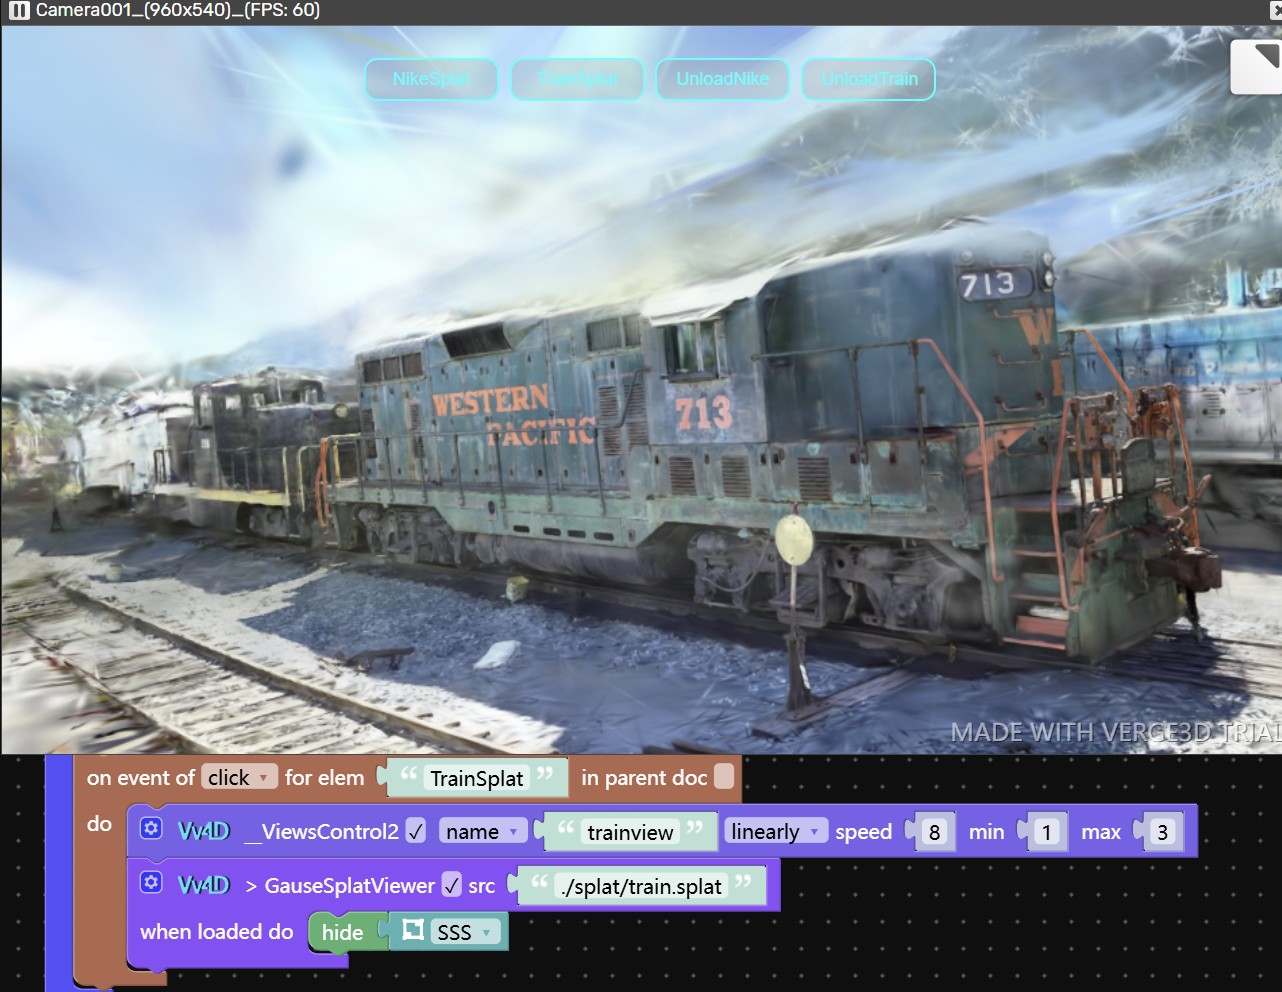Toggle the ViewsControl2 checkbox
This screenshot has width=1282, height=992.
[x=417, y=831]
